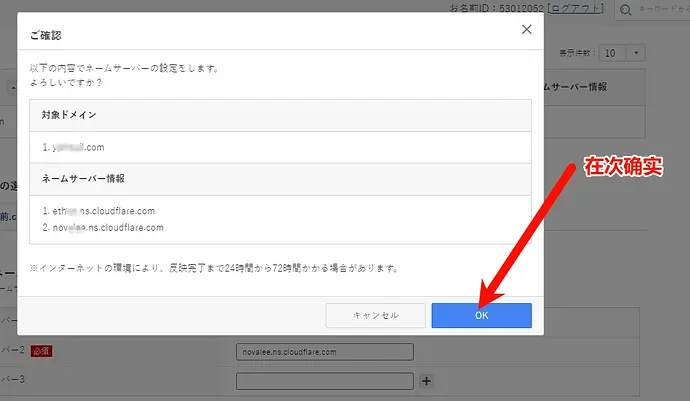Log out via the ログアウト link
This screenshot has height=401, width=690.
pyautogui.click(x=576, y=8)
